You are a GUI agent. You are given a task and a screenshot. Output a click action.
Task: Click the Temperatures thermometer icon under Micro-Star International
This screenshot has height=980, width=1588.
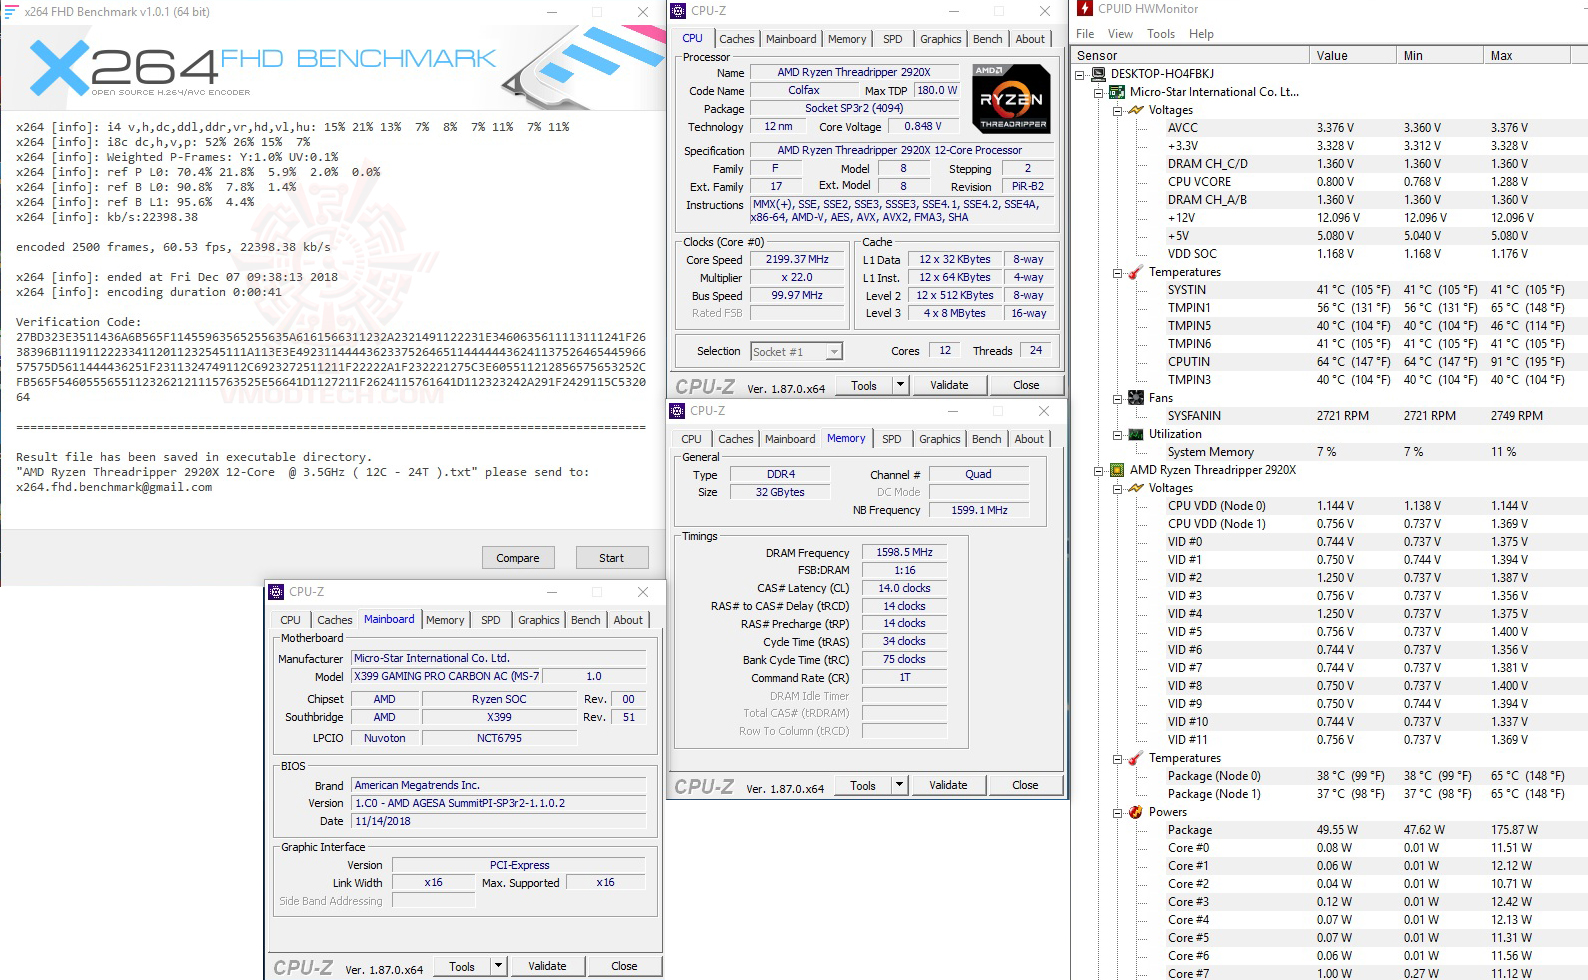pyautogui.click(x=1136, y=272)
